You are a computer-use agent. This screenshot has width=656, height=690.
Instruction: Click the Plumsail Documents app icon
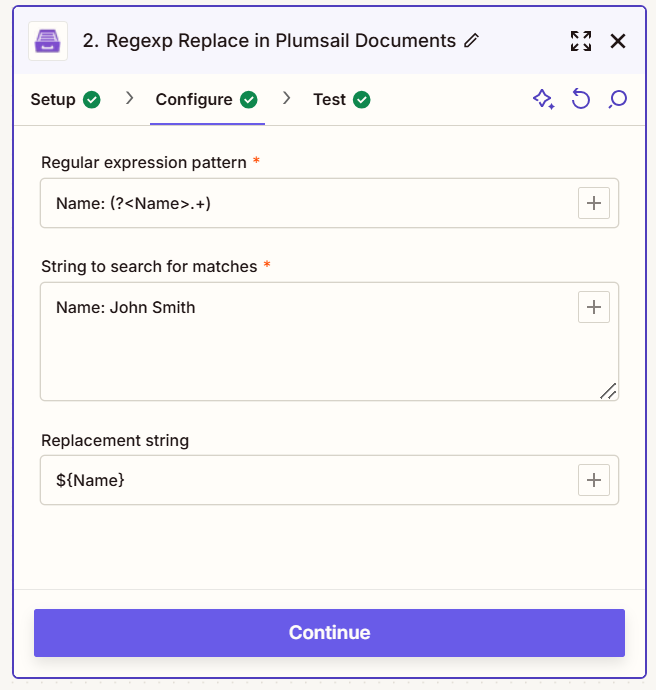[x=48, y=41]
